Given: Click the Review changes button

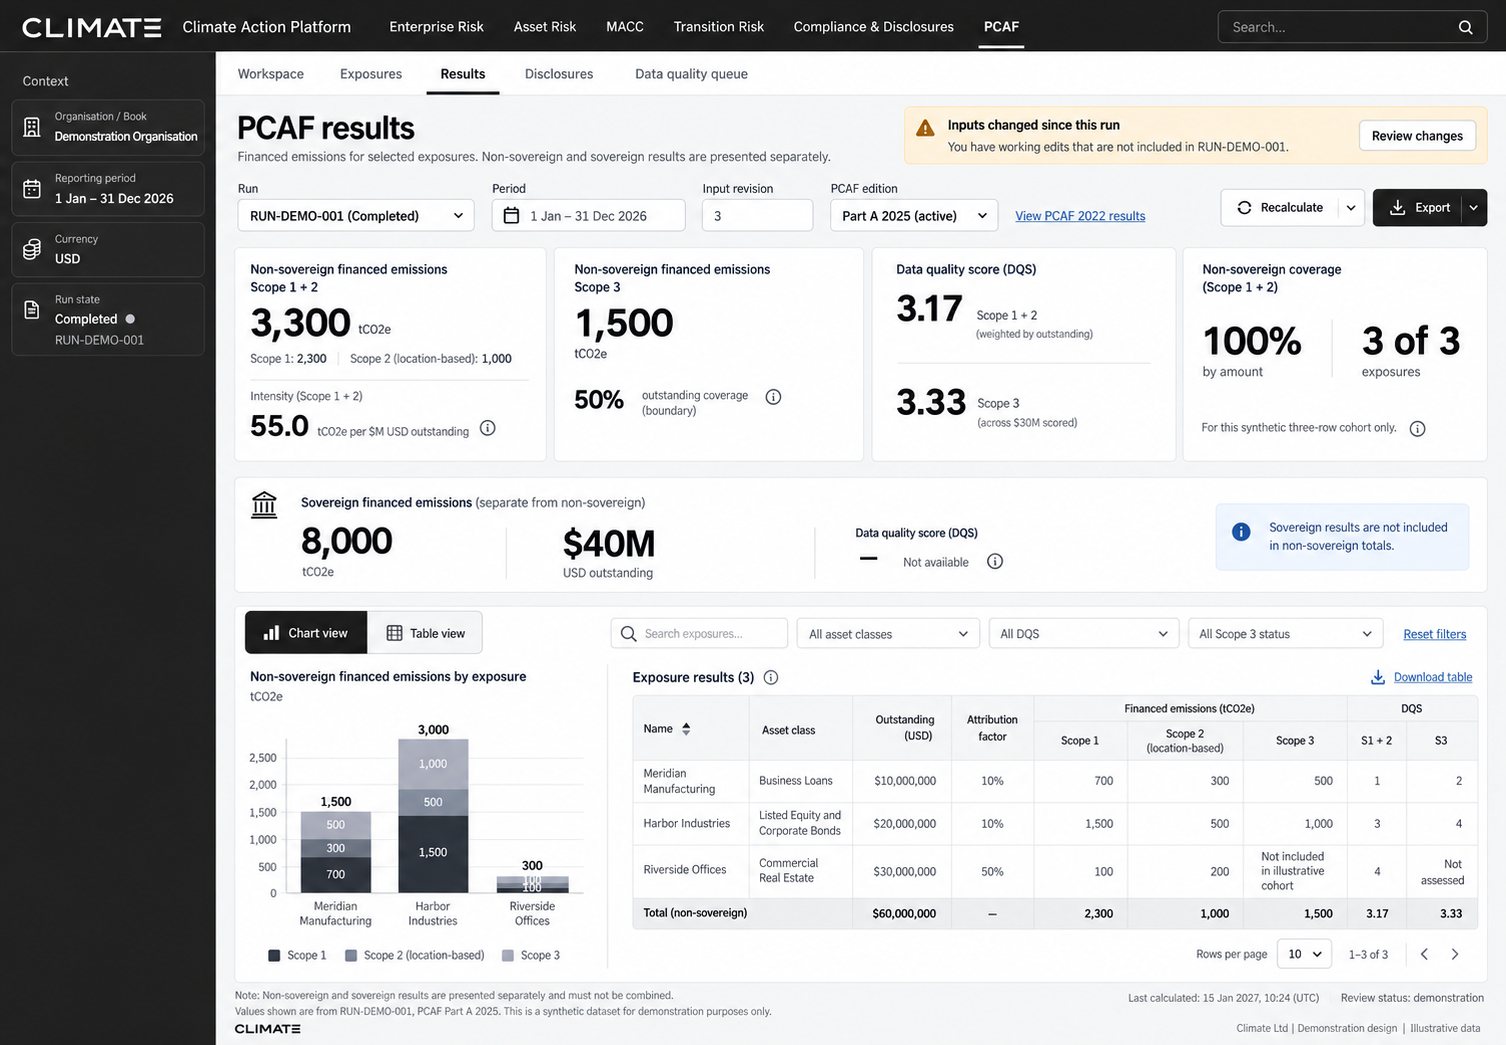Looking at the screenshot, I should 1417,136.
